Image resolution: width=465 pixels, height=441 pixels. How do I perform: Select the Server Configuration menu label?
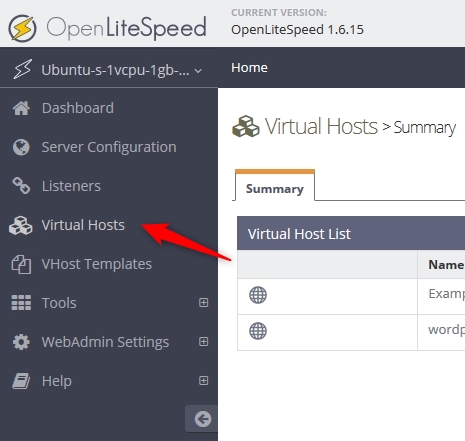(109, 147)
